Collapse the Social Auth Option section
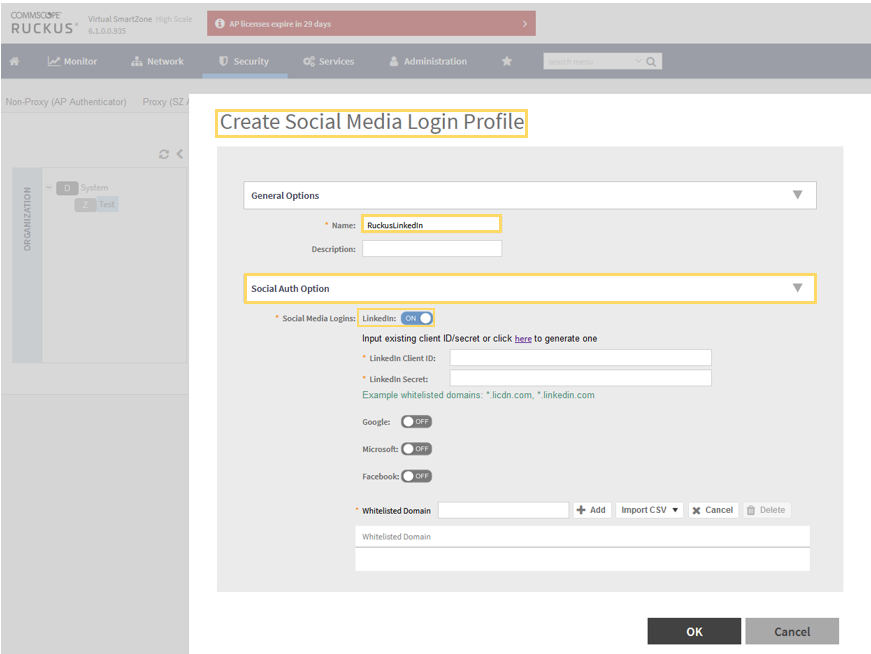 [797, 288]
